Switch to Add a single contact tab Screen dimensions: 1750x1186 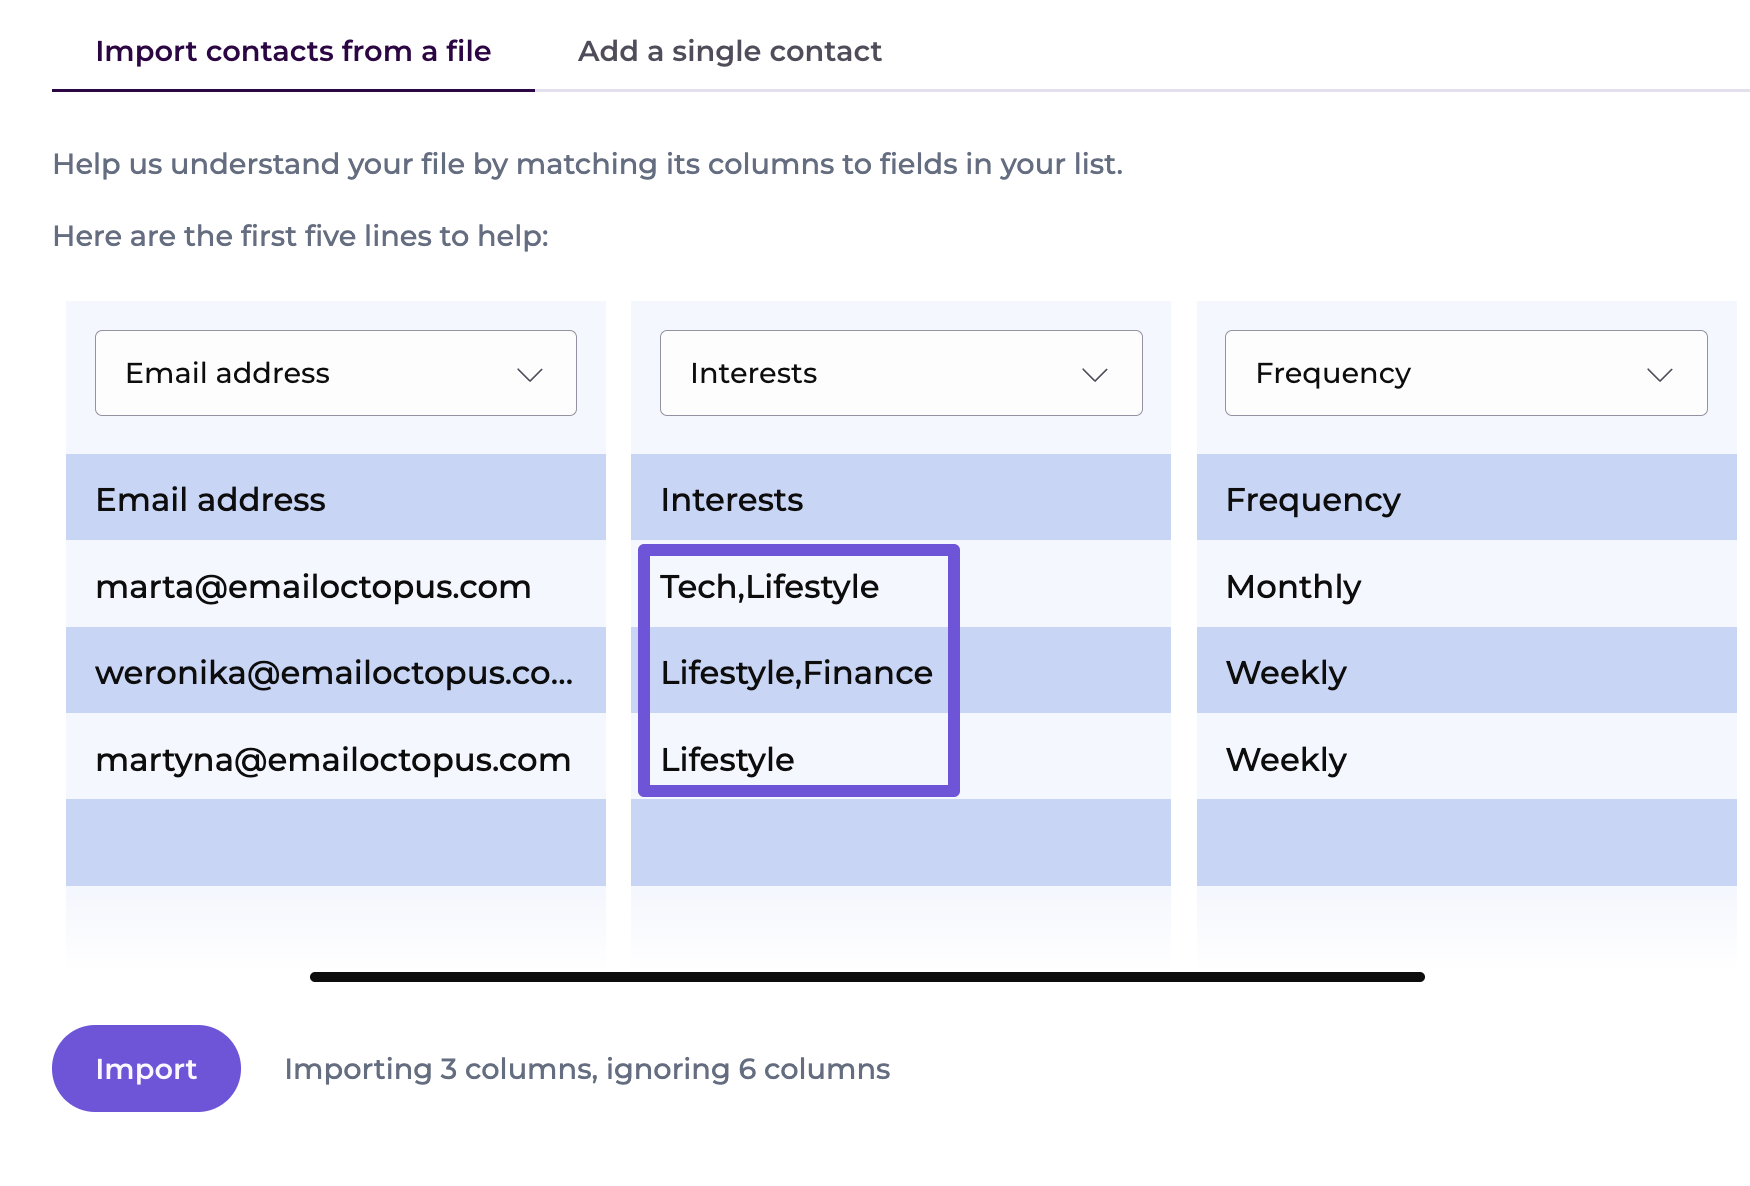click(x=729, y=51)
